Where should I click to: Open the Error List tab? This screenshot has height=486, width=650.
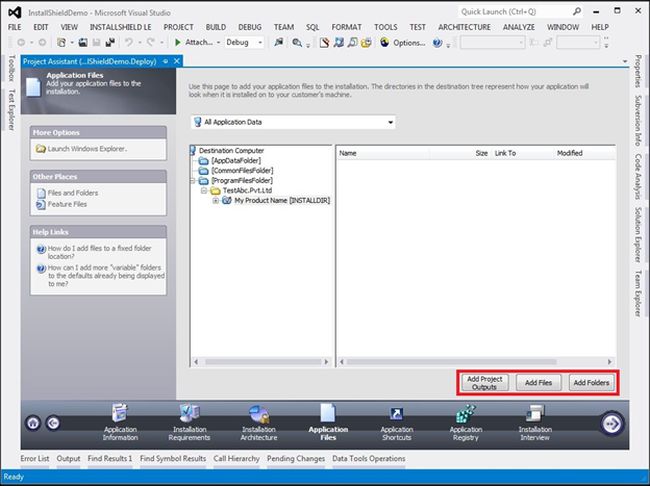(x=35, y=459)
